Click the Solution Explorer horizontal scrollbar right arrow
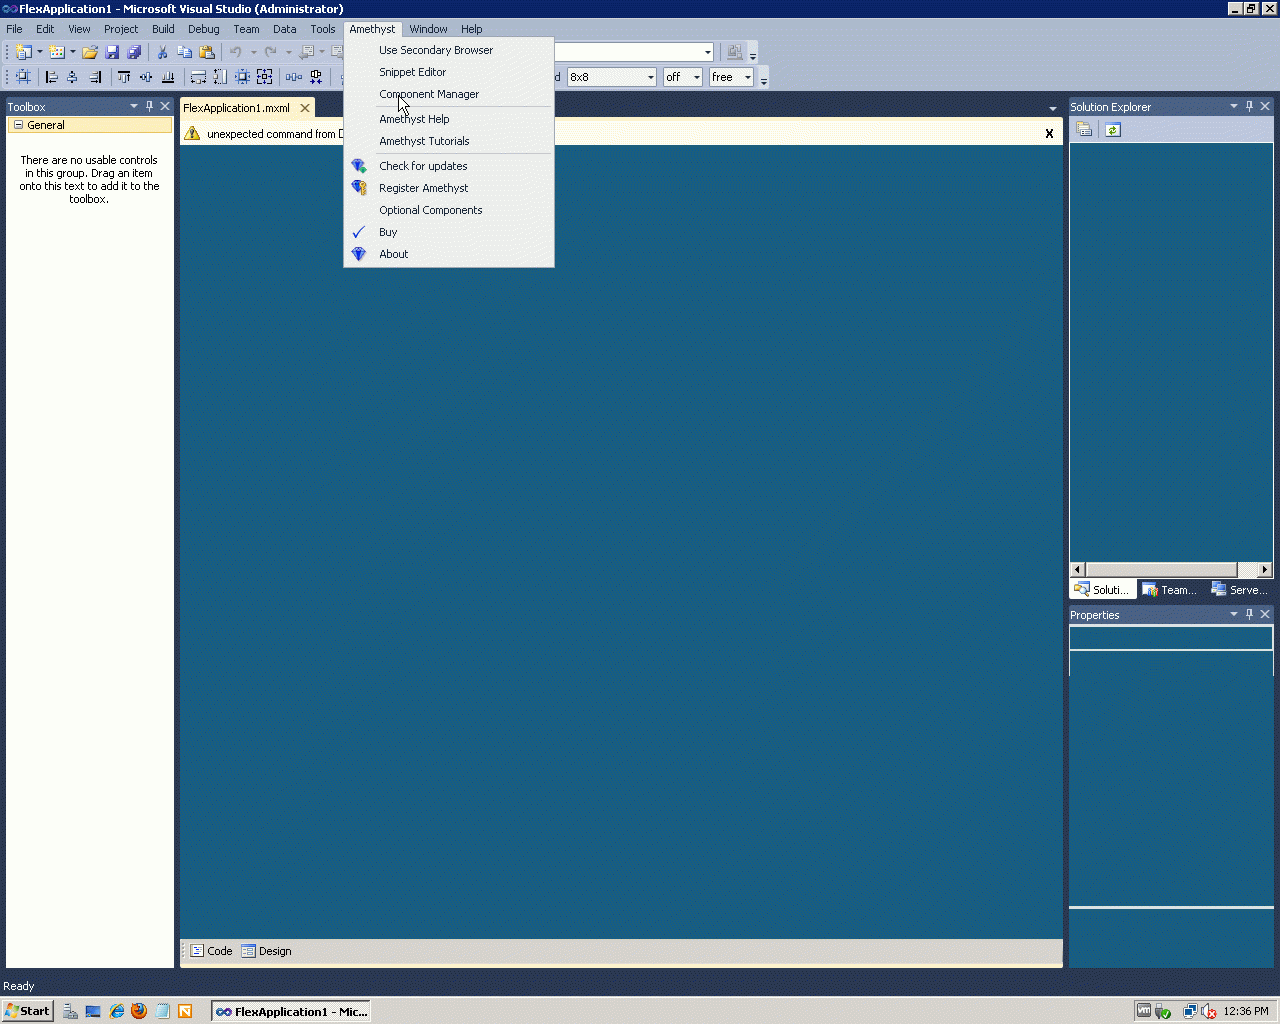This screenshot has height=1024, width=1280. click(x=1265, y=569)
